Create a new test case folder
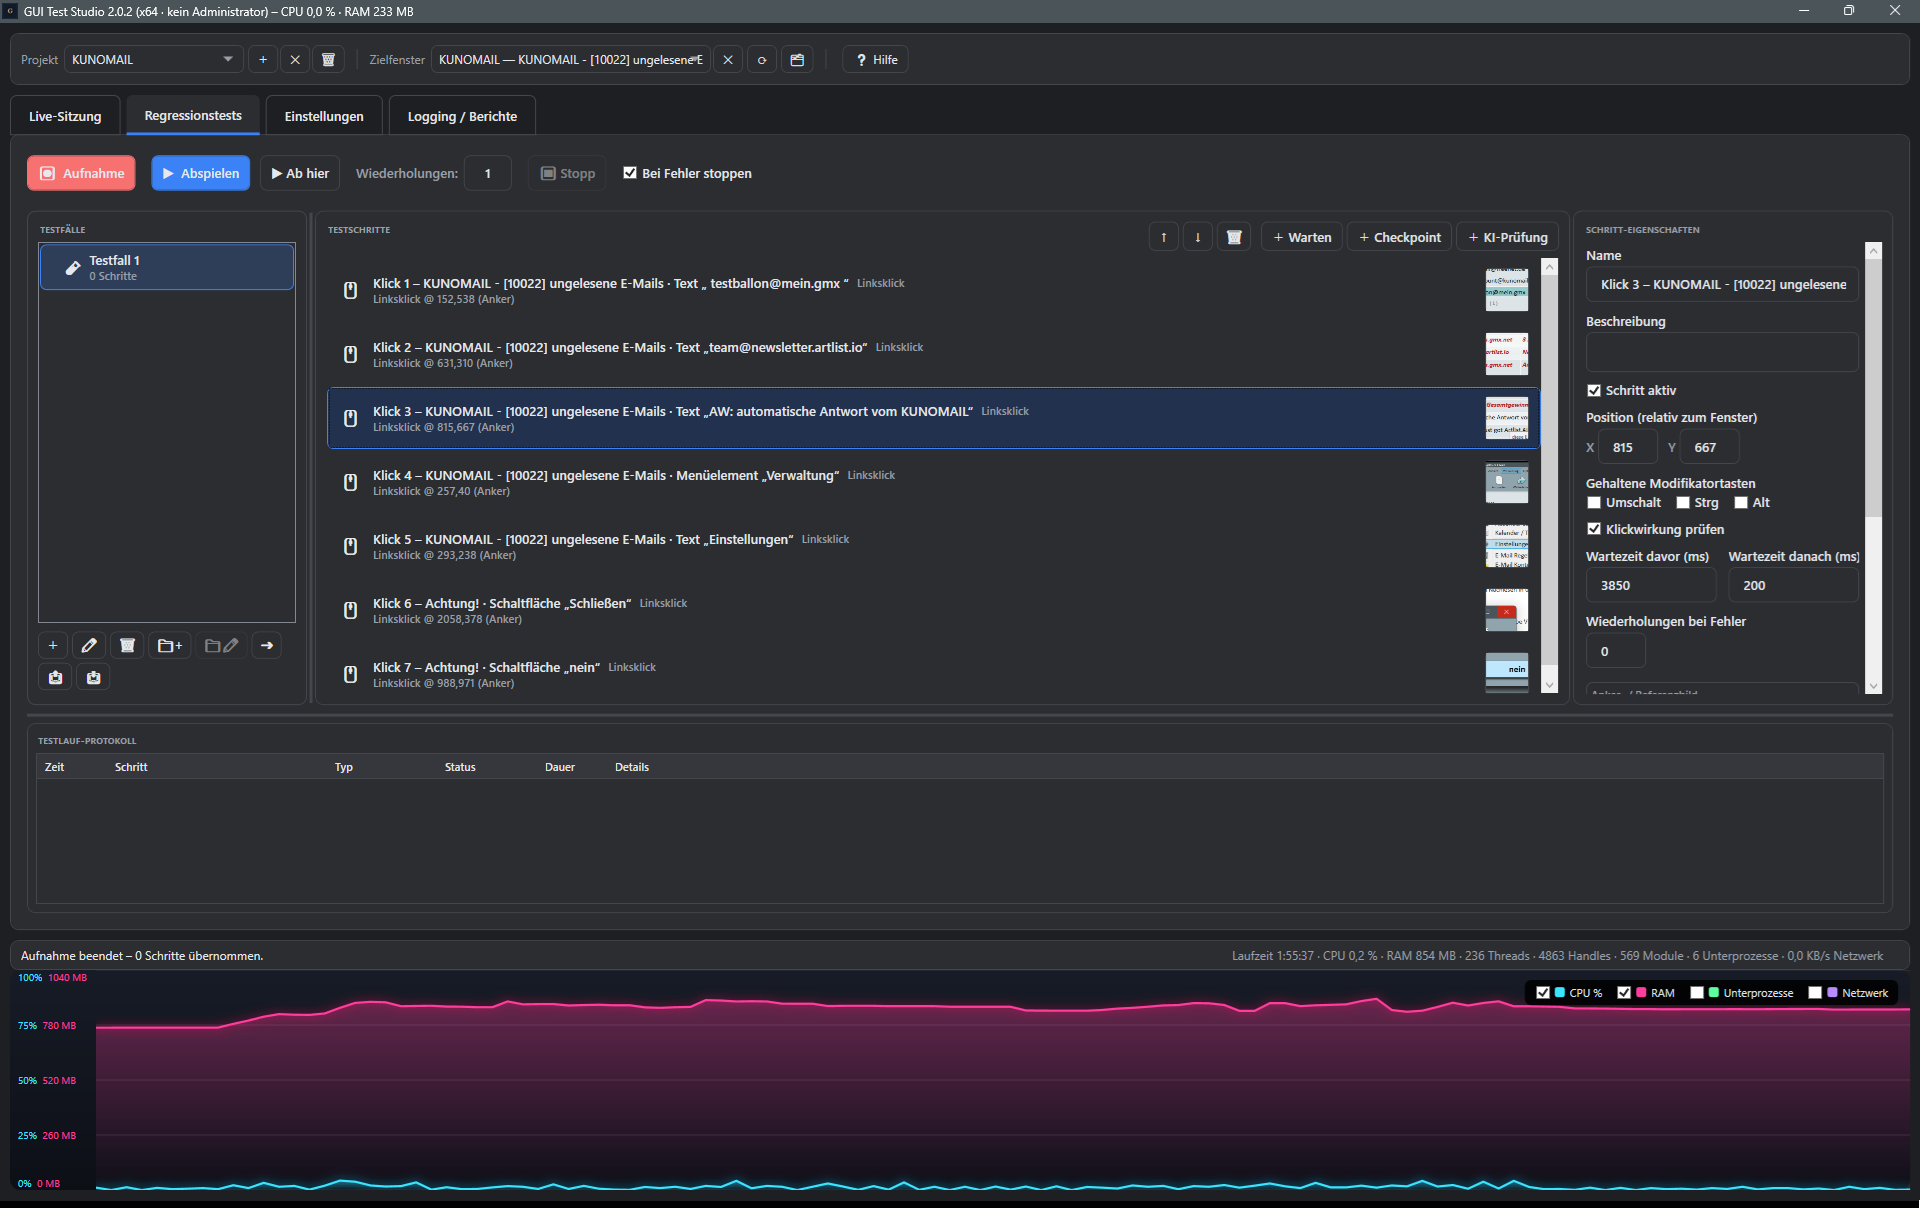Image resolution: width=1920 pixels, height=1209 pixels. tap(170, 645)
